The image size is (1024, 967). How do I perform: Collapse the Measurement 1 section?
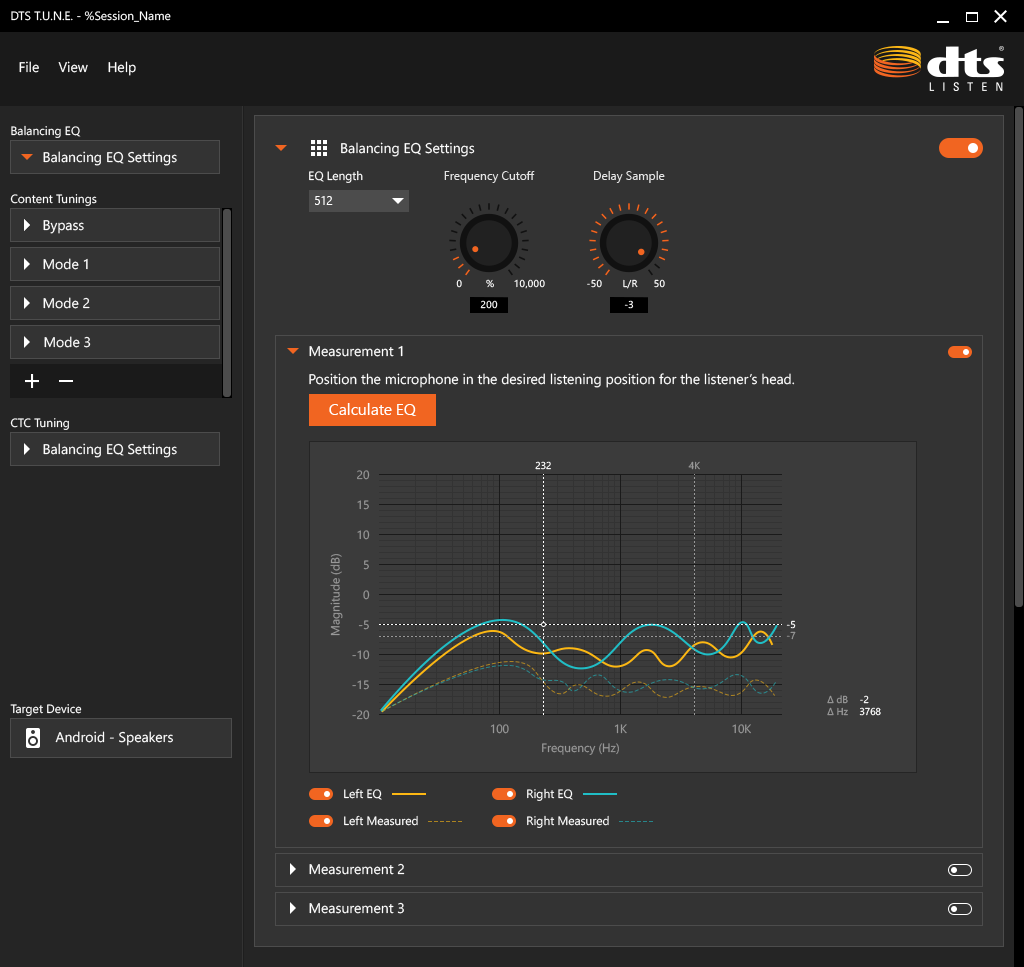(x=293, y=351)
